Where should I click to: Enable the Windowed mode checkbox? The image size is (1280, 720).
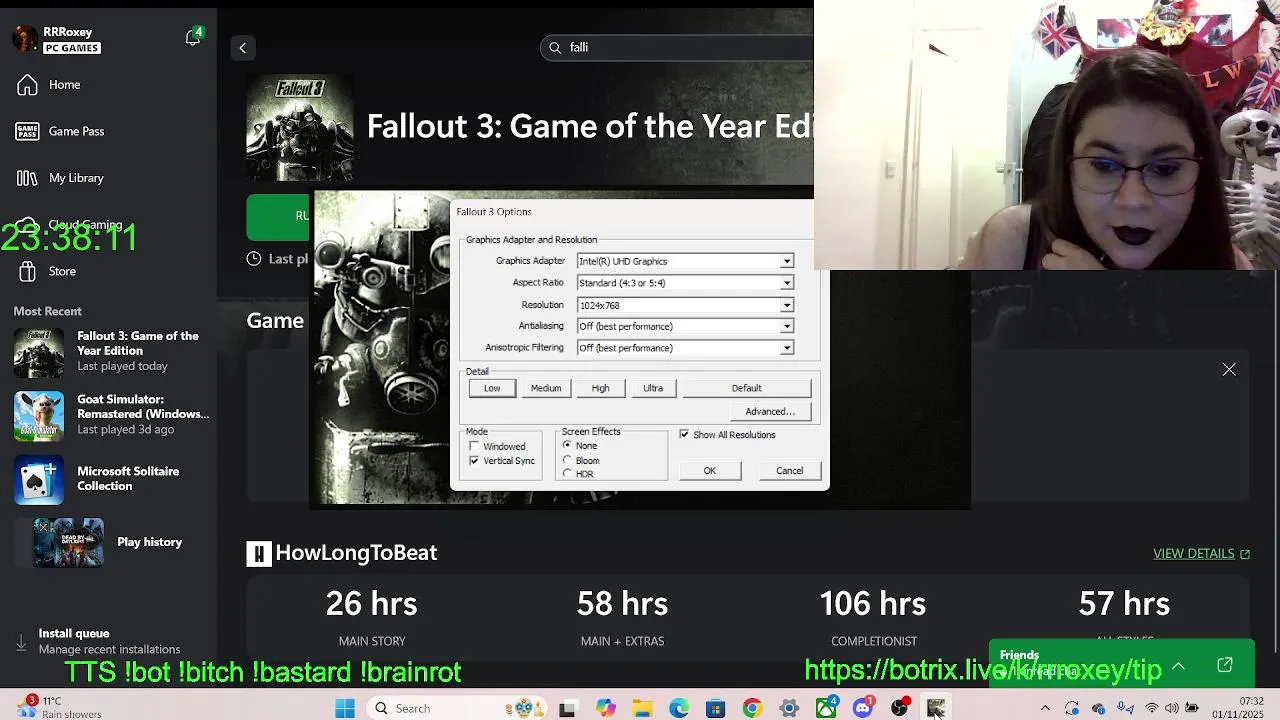coord(474,447)
